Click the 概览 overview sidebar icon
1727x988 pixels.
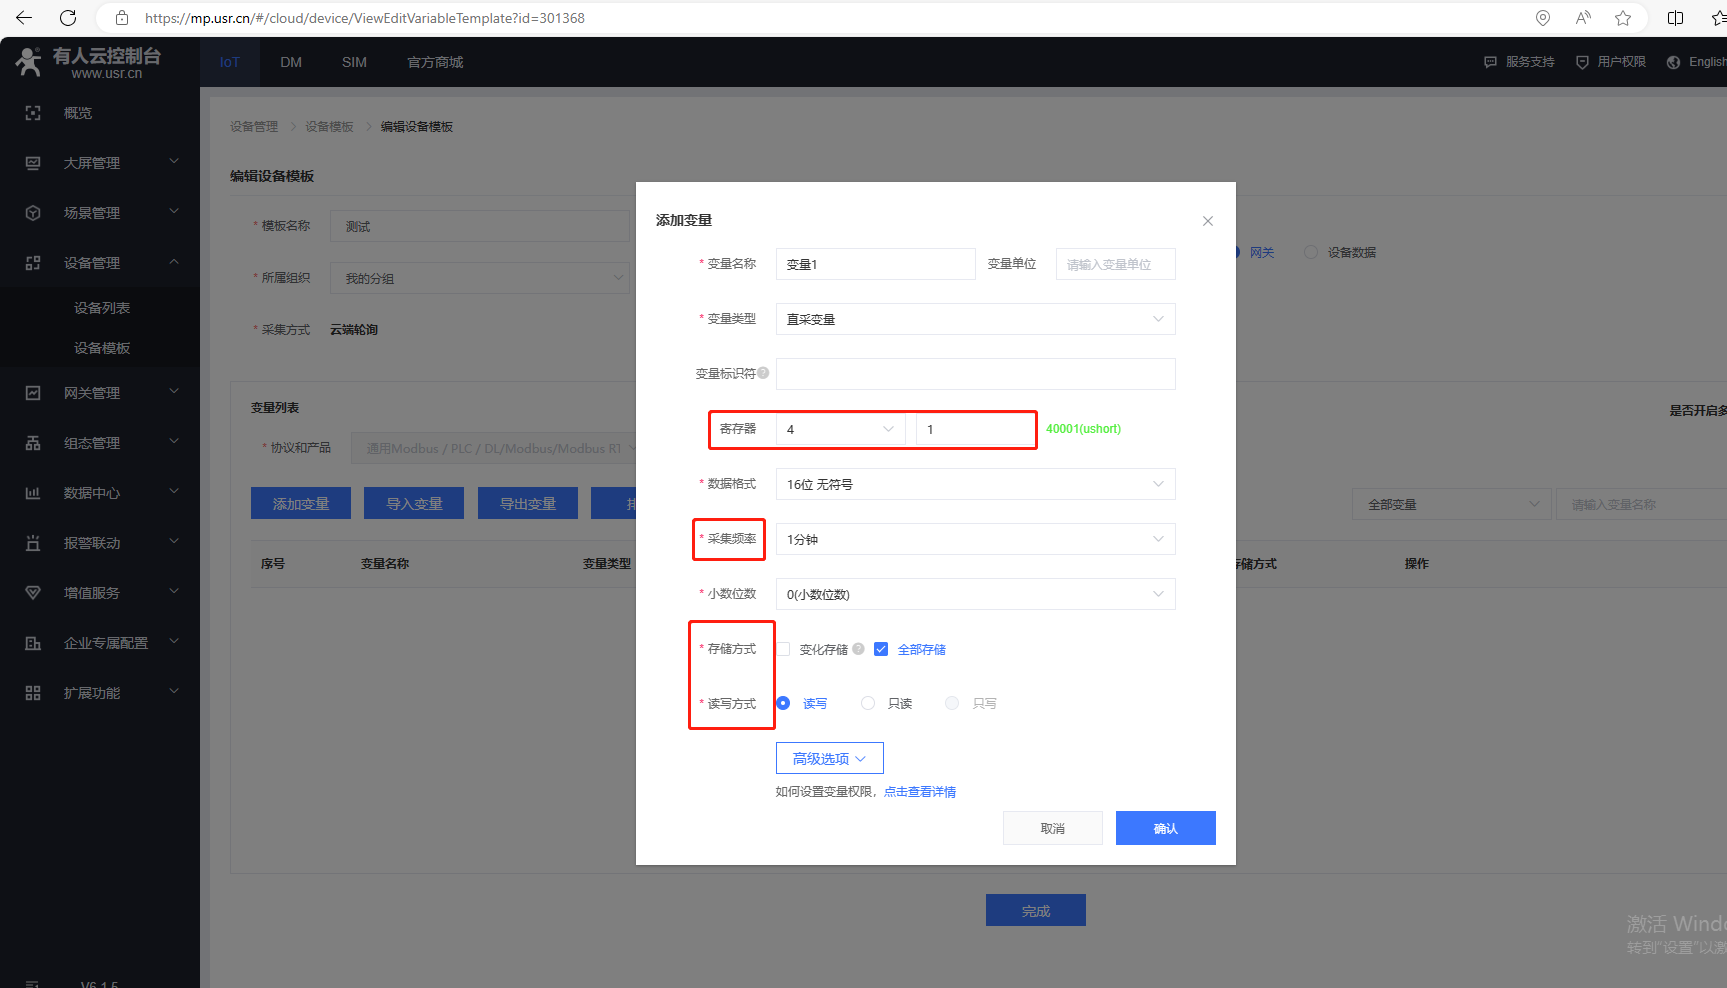[33, 113]
